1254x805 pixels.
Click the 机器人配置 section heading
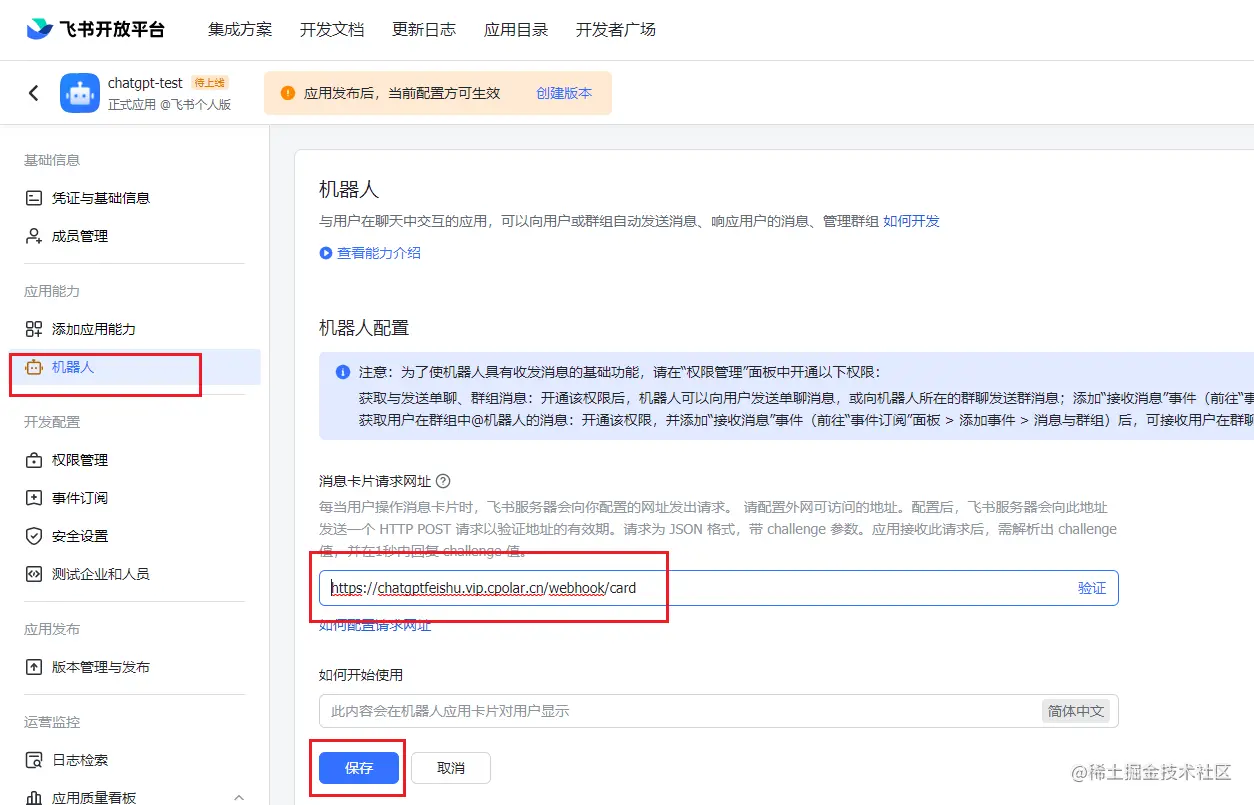point(364,328)
